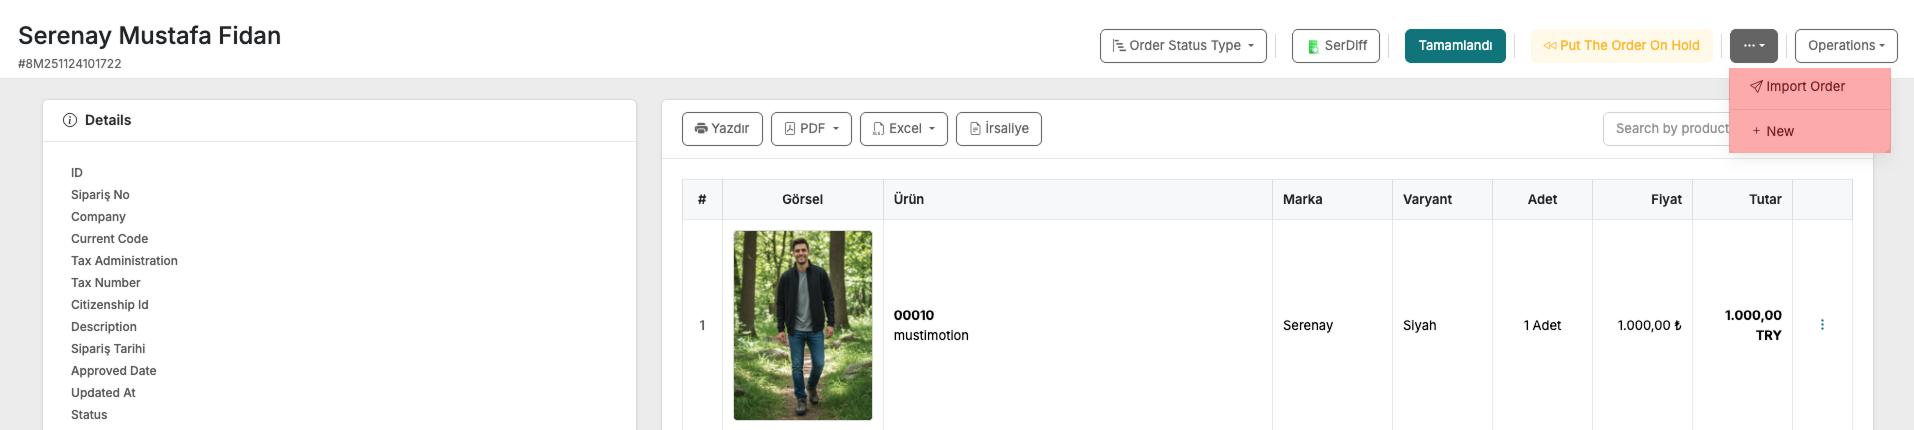Click the SerDiff button
1914x430 pixels.
click(x=1336, y=46)
